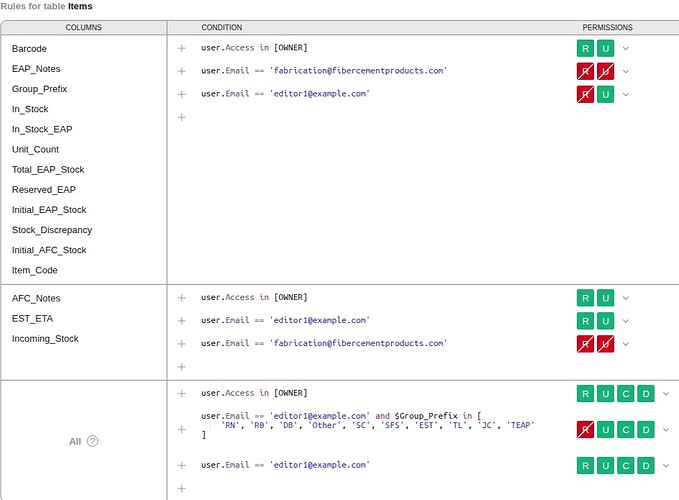Toggle Read permission on the first group's OWNER rule
Image resolution: width=679 pixels, height=500 pixels.
click(585, 48)
